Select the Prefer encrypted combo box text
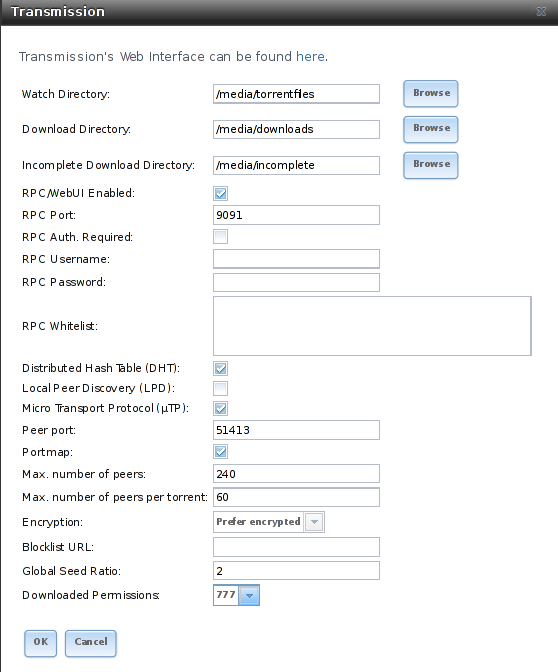This screenshot has width=558, height=672. click(x=258, y=522)
